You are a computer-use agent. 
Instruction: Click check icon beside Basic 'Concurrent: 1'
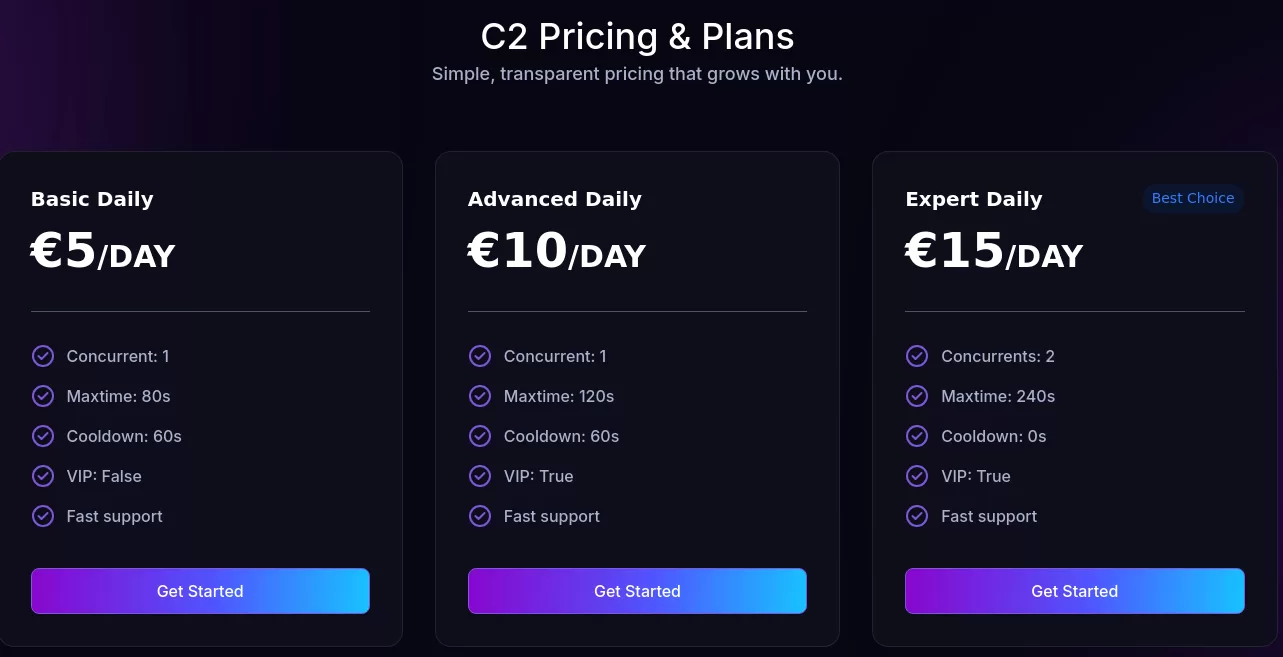pyautogui.click(x=43, y=356)
